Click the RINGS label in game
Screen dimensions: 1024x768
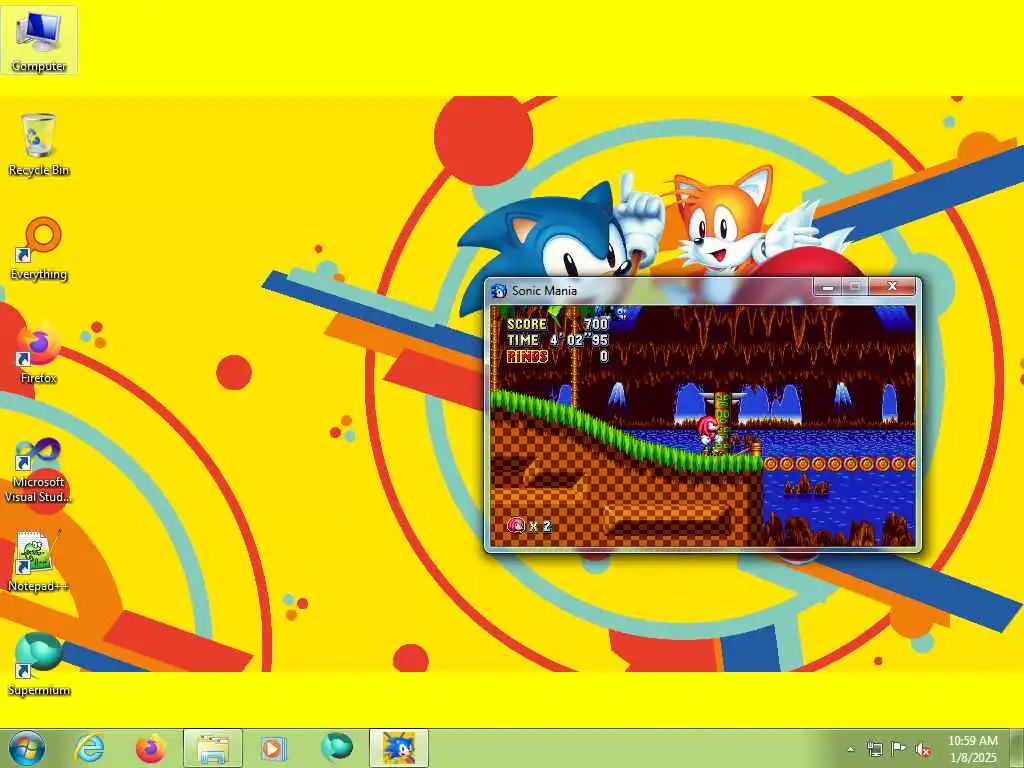click(526, 357)
